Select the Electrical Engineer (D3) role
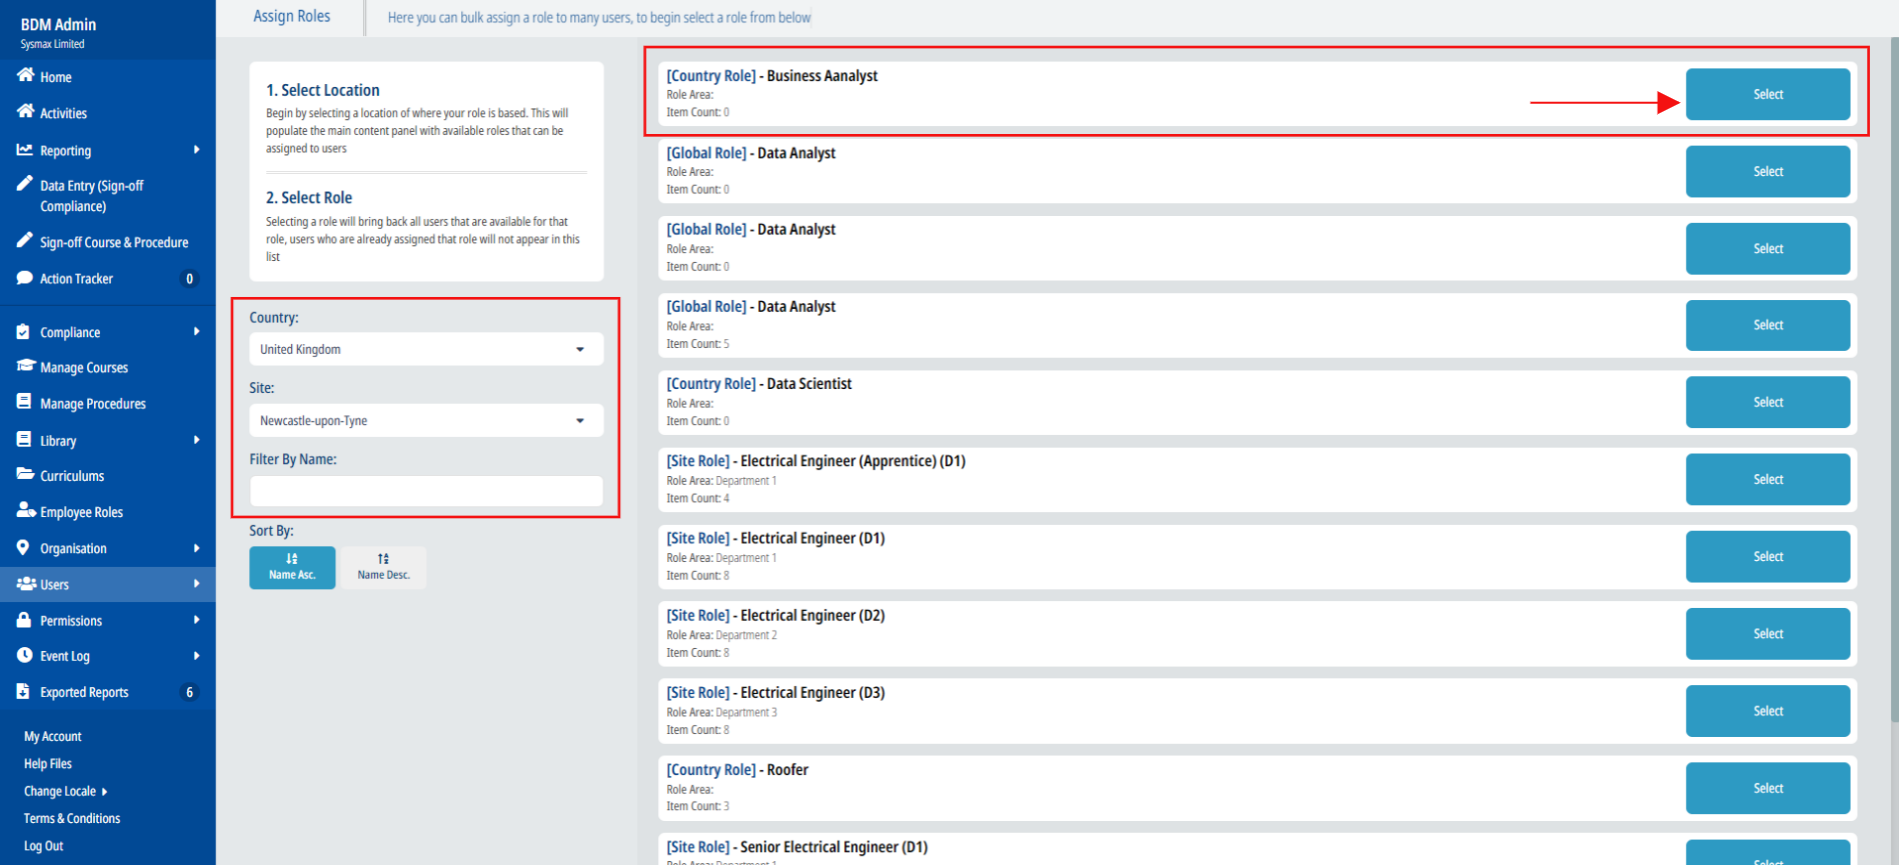 coord(1767,711)
